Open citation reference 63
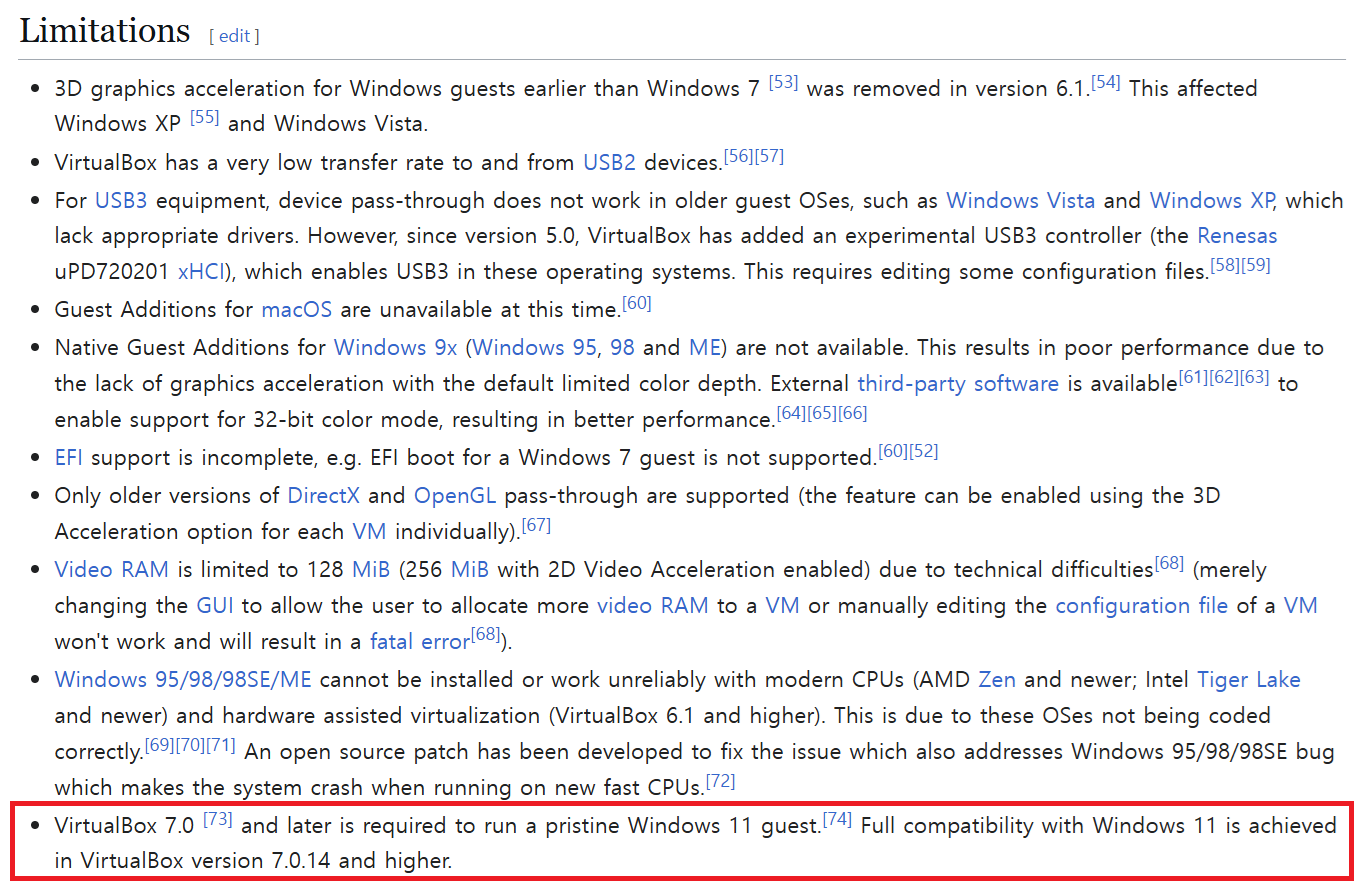This screenshot has width=1361, height=882. pos(1255,377)
